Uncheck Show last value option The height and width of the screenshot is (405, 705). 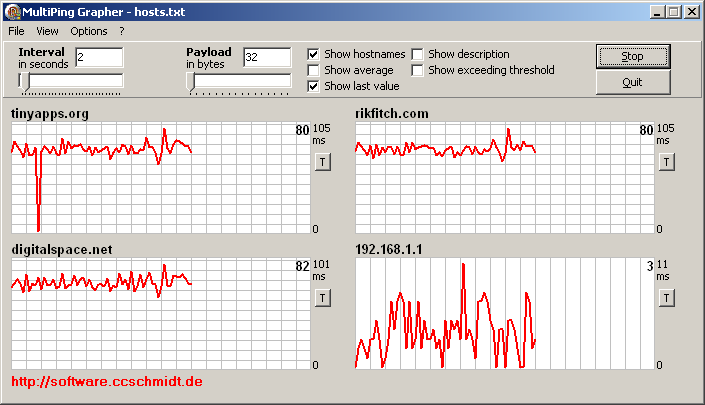tap(314, 86)
